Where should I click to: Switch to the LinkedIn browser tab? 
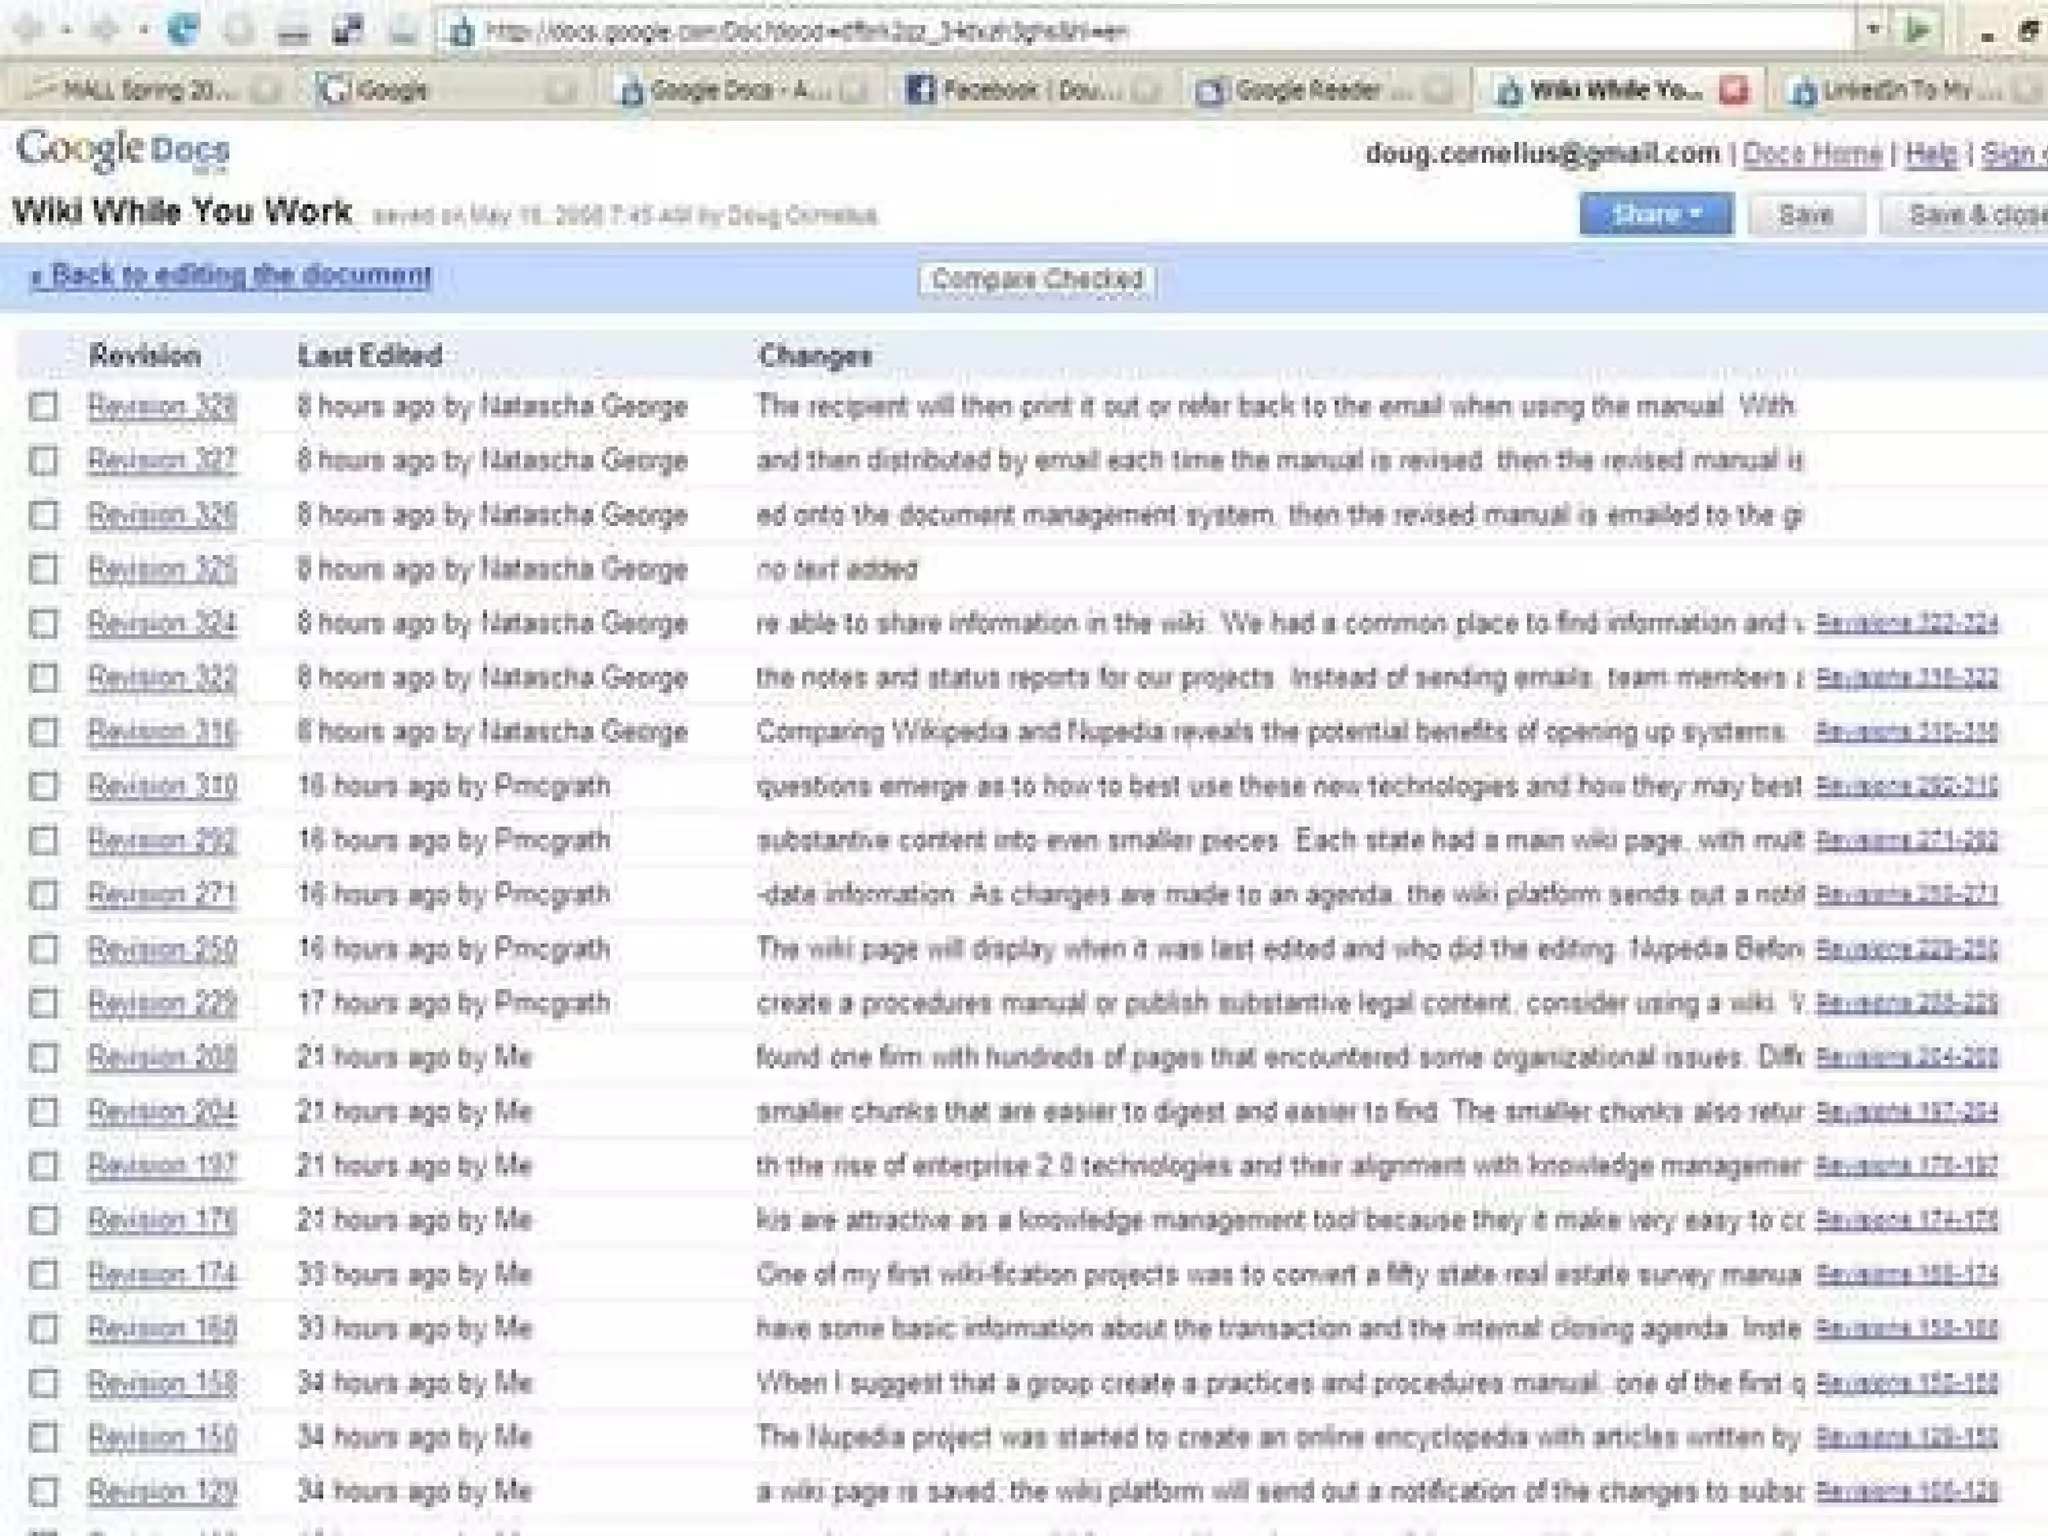pyautogui.click(x=1900, y=91)
